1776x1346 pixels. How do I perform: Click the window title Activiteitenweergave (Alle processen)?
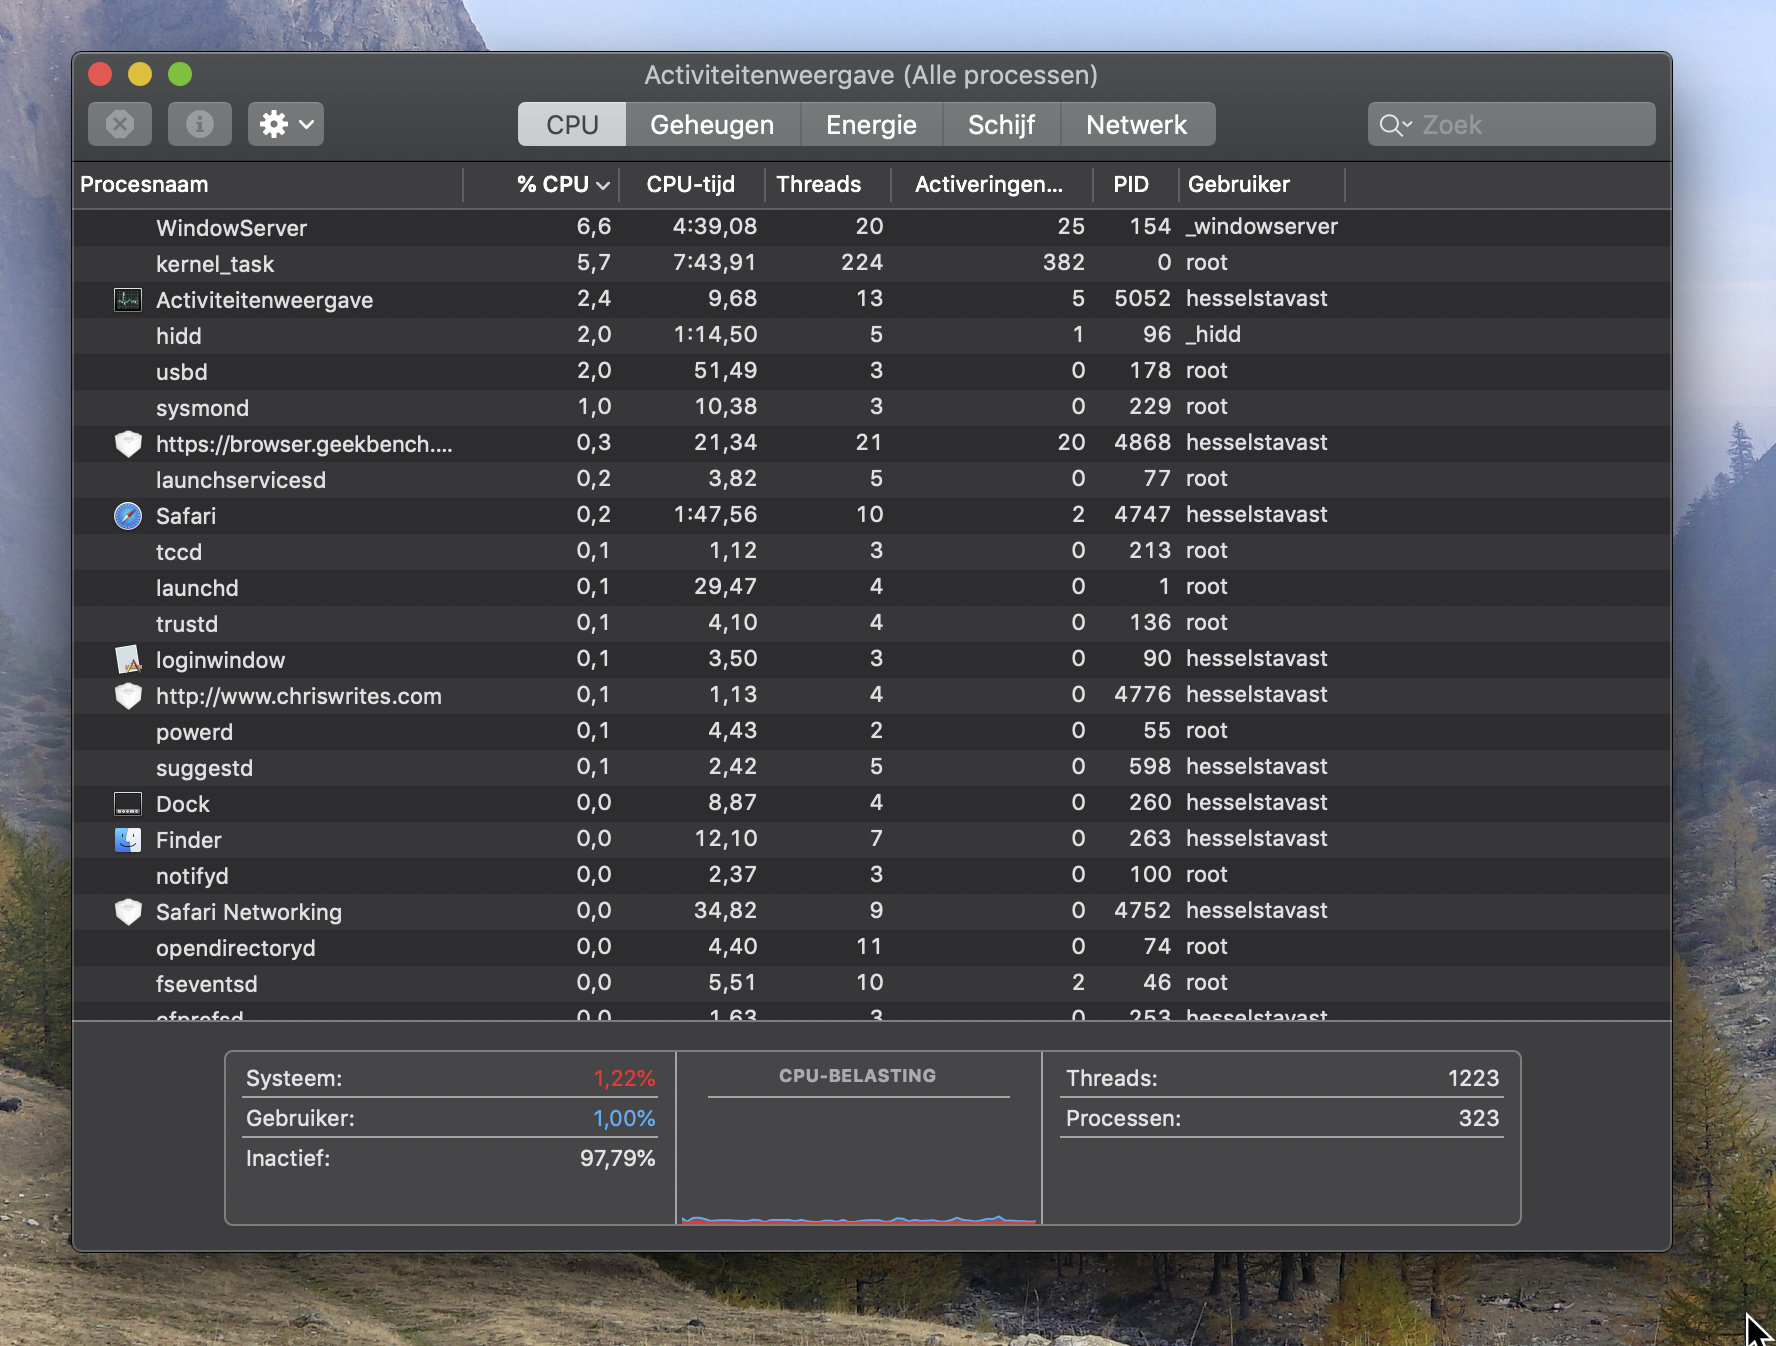click(871, 75)
